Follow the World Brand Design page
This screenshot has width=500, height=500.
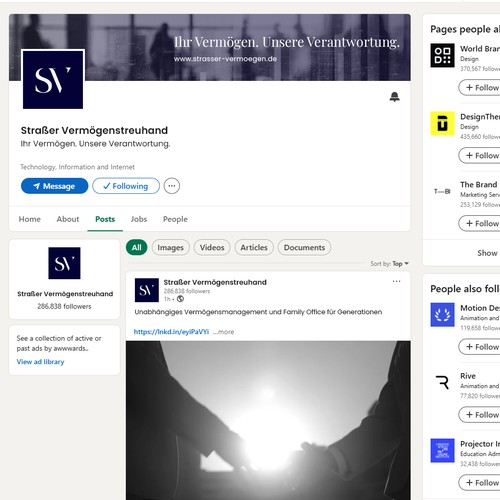(480, 88)
